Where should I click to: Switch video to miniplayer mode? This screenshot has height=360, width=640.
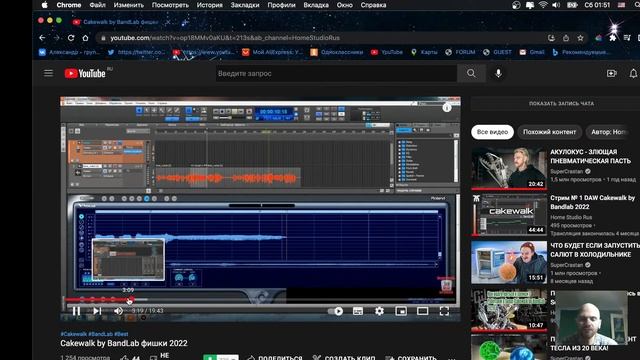pos(401,311)
